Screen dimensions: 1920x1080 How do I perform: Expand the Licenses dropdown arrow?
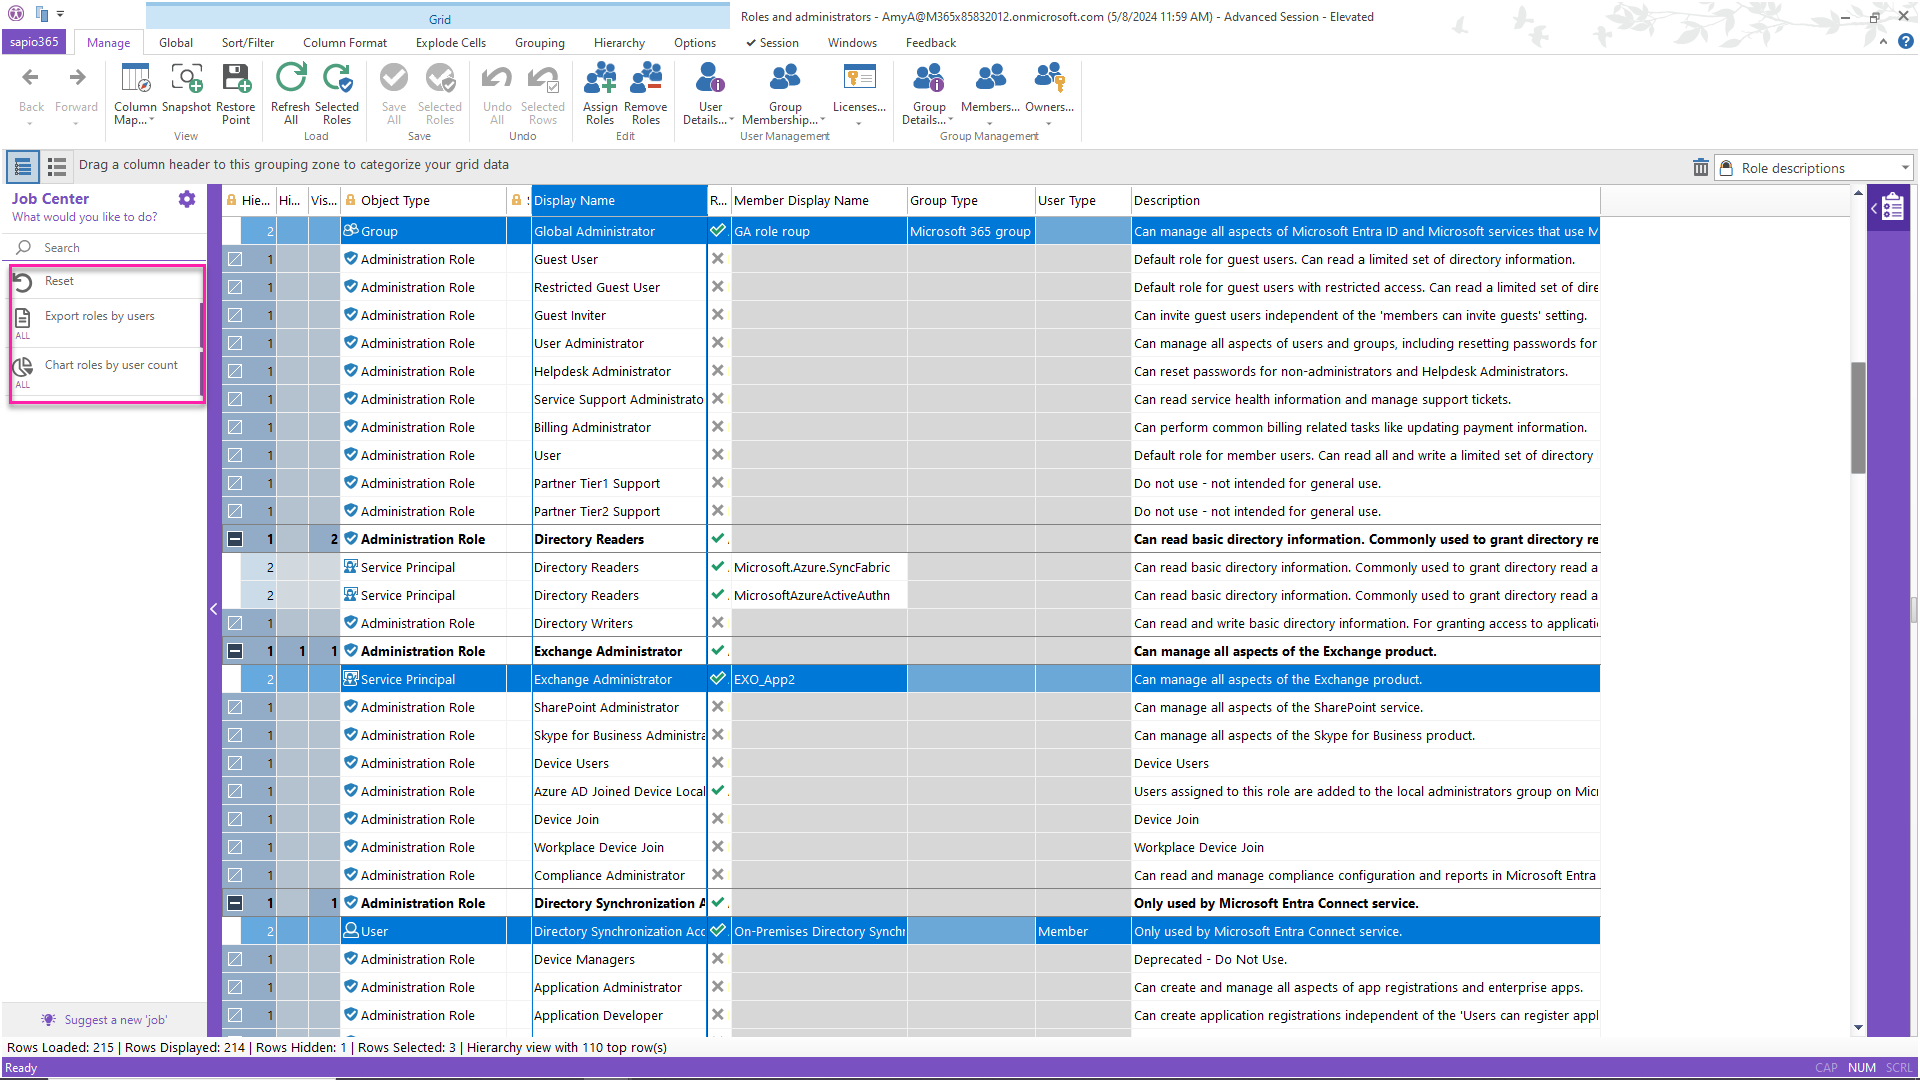(859, 123)
